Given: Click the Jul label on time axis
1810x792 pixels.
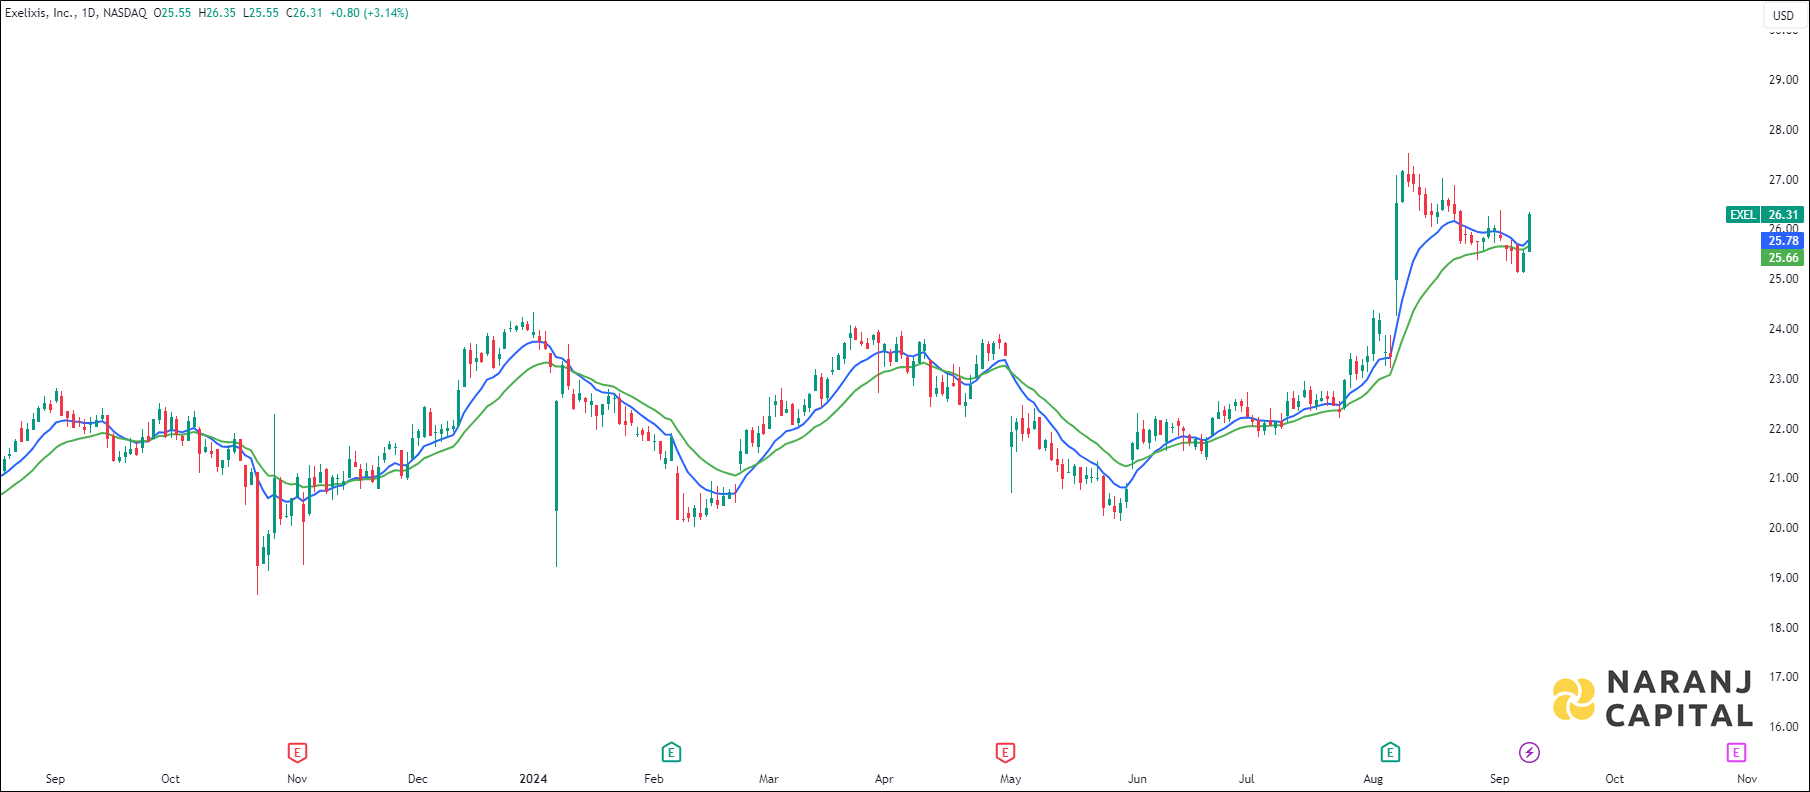Looking at the screenshot, I should click(1246, 779).
